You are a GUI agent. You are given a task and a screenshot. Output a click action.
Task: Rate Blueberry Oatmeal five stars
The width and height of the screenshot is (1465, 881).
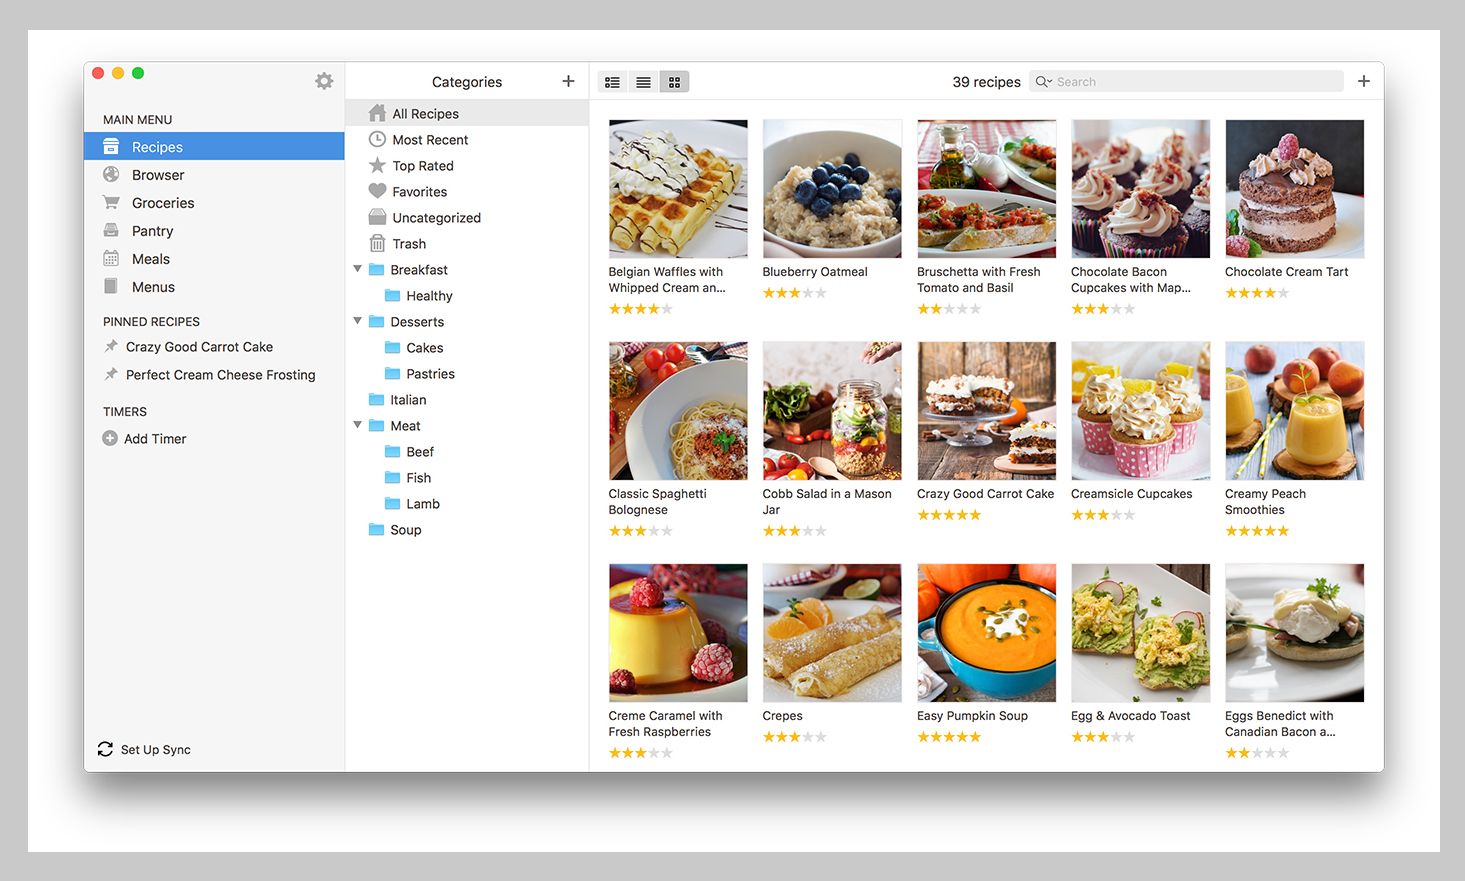click(821, 293)
